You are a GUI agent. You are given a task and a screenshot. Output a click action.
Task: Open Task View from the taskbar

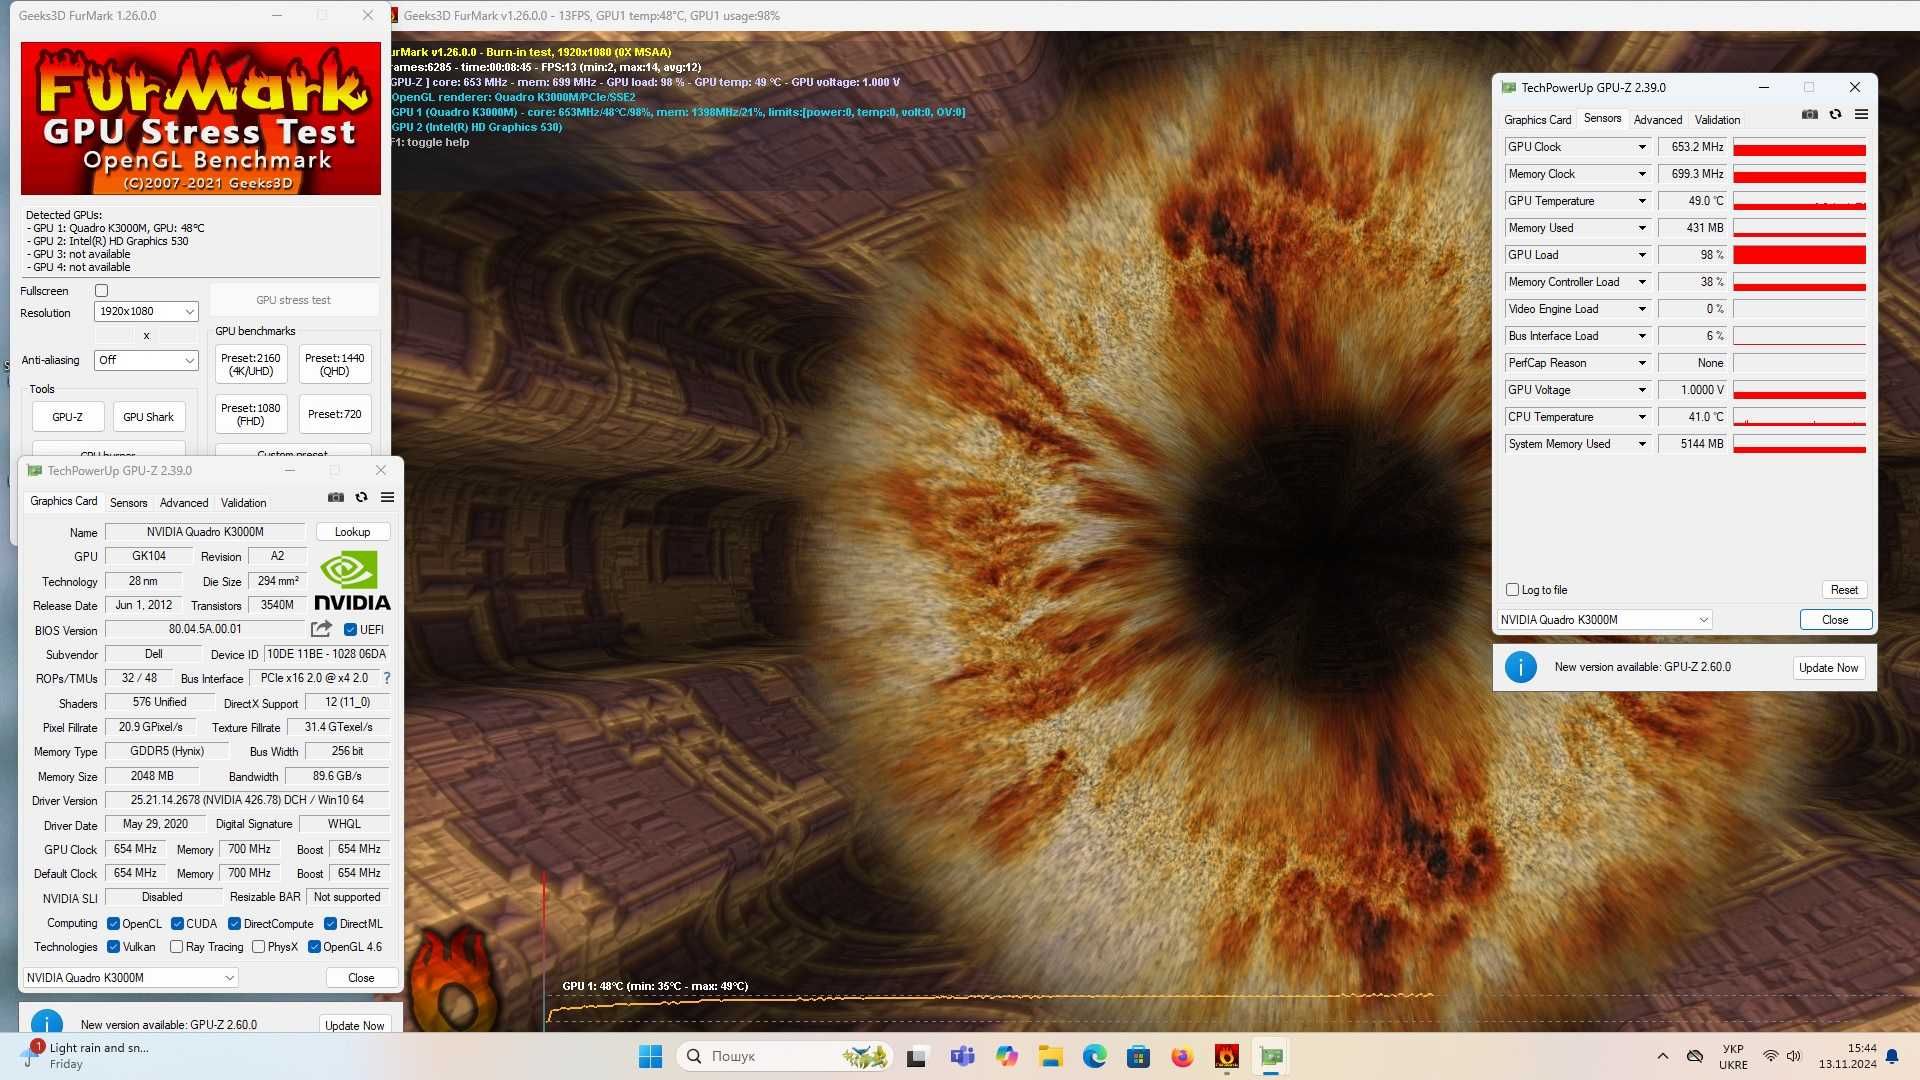(x=916, y=1056)
